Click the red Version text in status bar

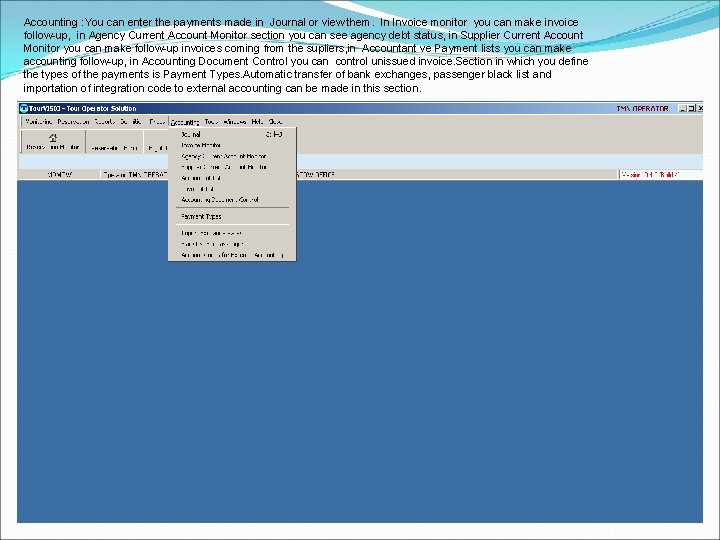pyautogui.click(x=650, y=174)
